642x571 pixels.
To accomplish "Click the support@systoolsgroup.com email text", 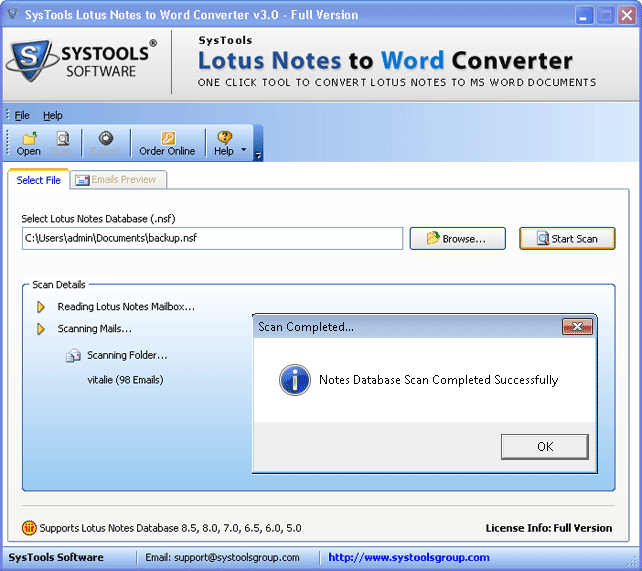I will [x=237, y=557].
